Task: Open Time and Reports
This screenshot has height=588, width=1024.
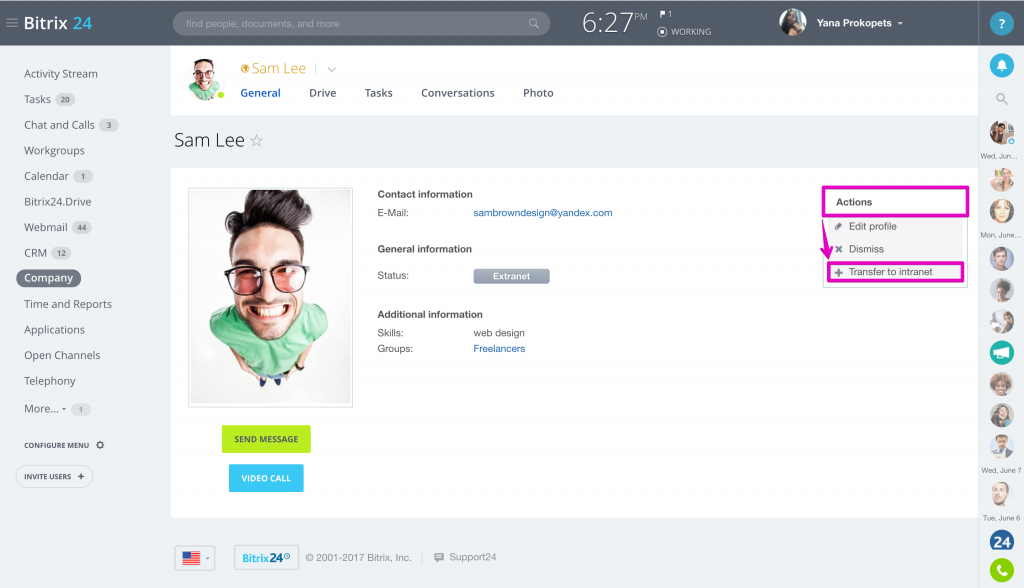Action: [x=68, y=304]
